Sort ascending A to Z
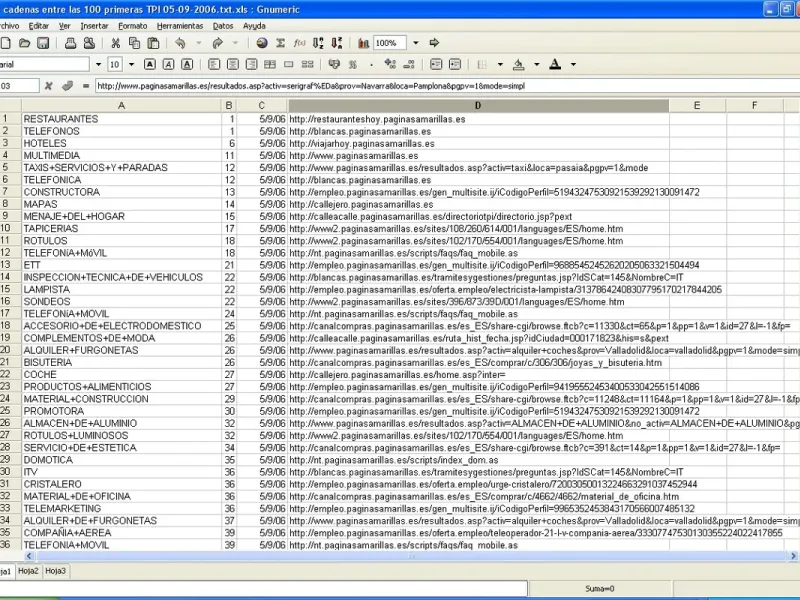800x600 pixels. pyautogui.click(x=318, y=43)
